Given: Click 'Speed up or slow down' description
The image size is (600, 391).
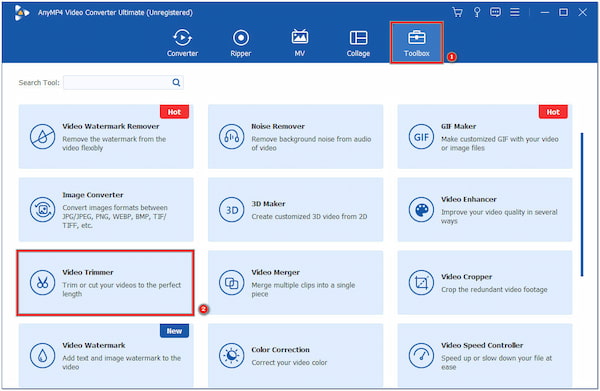Looking at the screenshot, I should pos(496,363).
